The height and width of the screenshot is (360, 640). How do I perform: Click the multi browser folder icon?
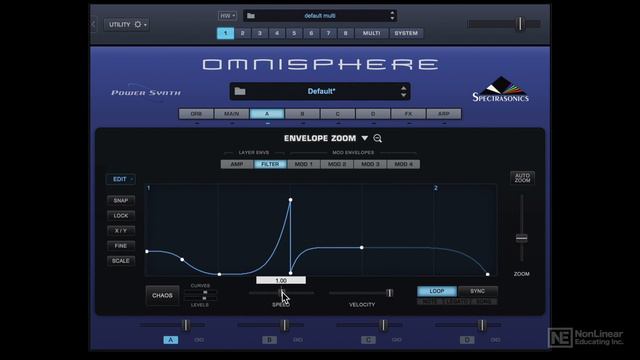pos(251,16)
